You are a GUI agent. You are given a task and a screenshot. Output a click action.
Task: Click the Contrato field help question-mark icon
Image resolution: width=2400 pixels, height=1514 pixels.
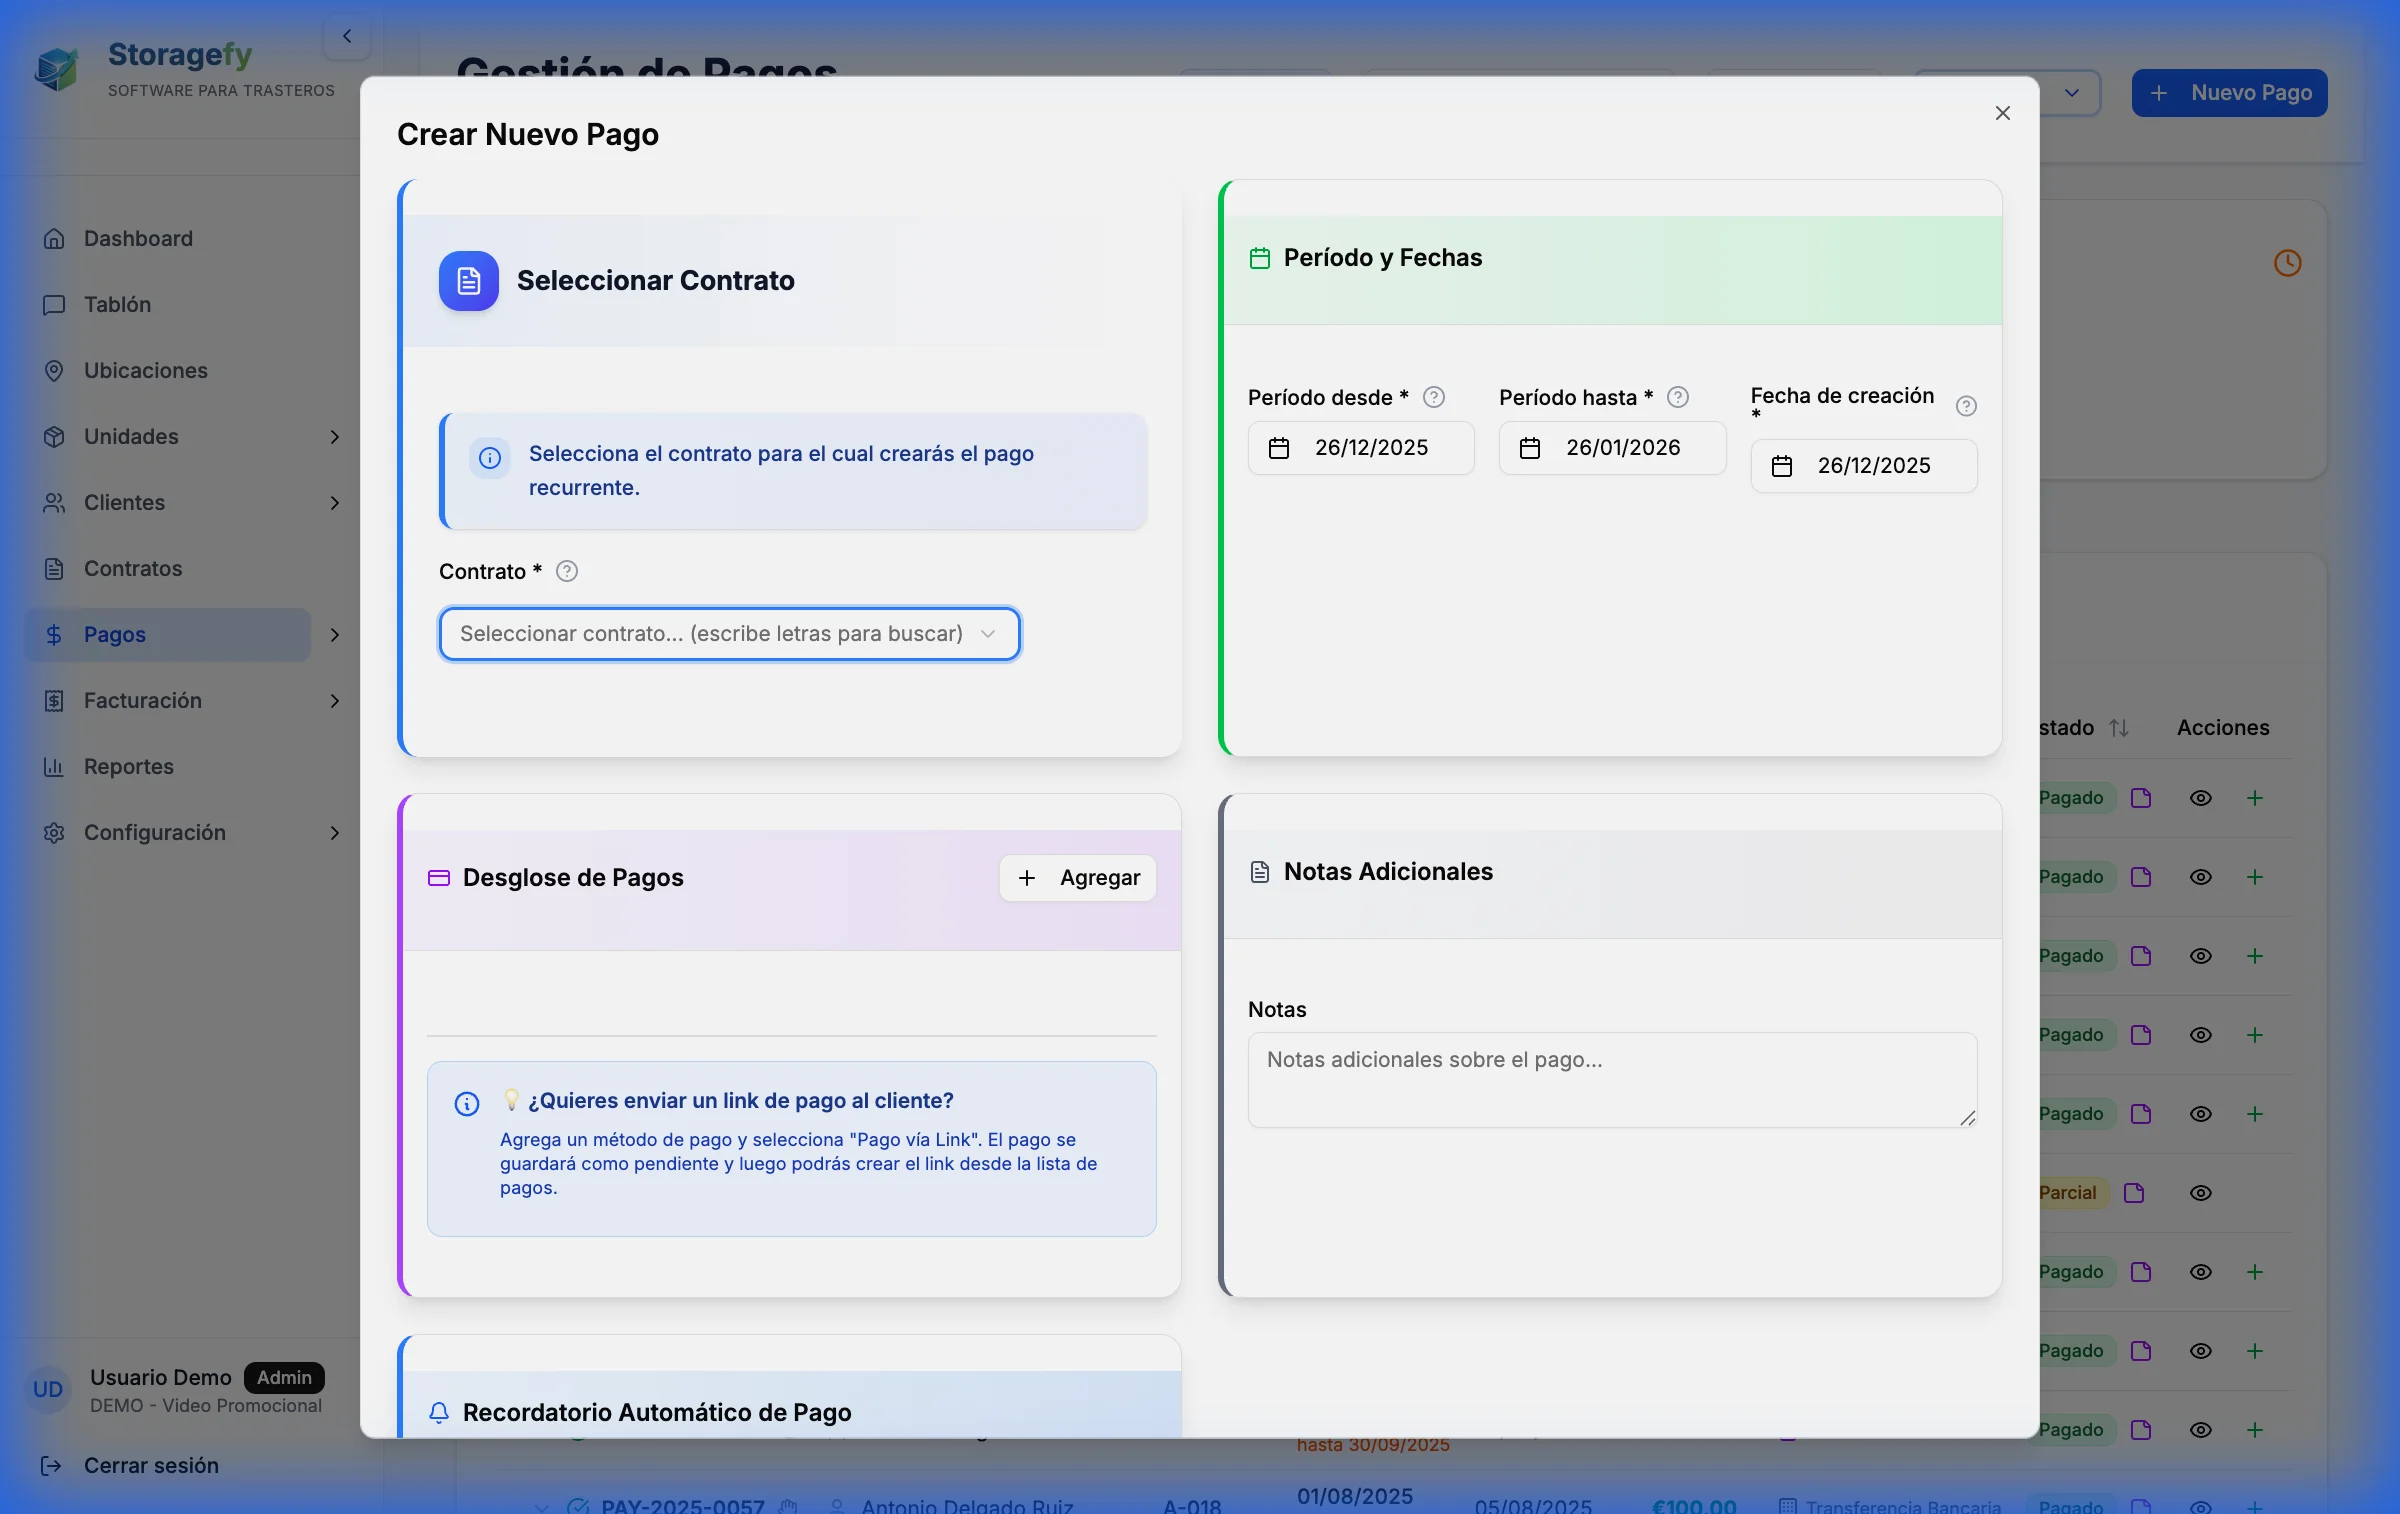click(x=567, y=571)
